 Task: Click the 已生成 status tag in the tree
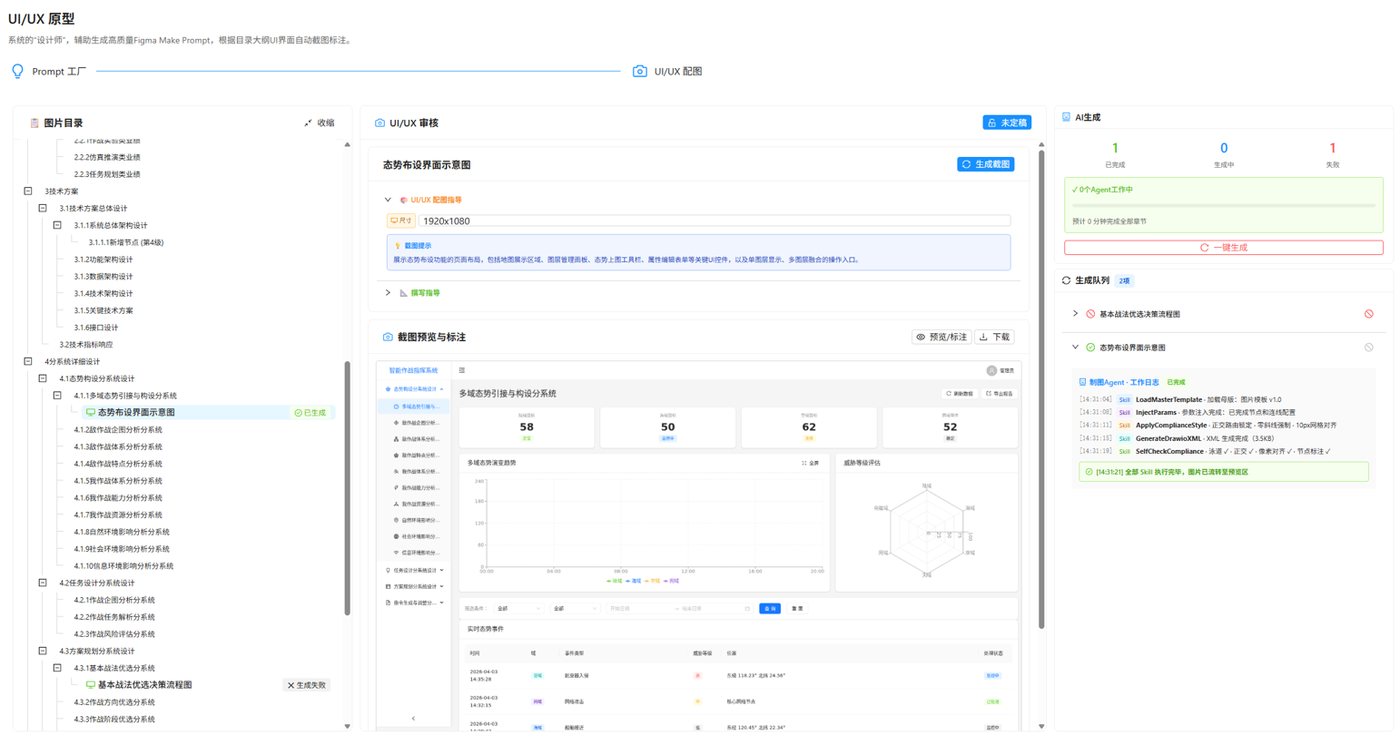click(312, 412)
